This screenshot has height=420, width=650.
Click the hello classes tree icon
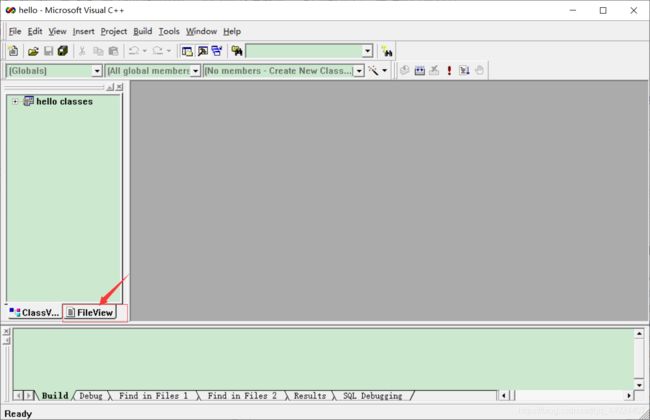tap(29, 101)
